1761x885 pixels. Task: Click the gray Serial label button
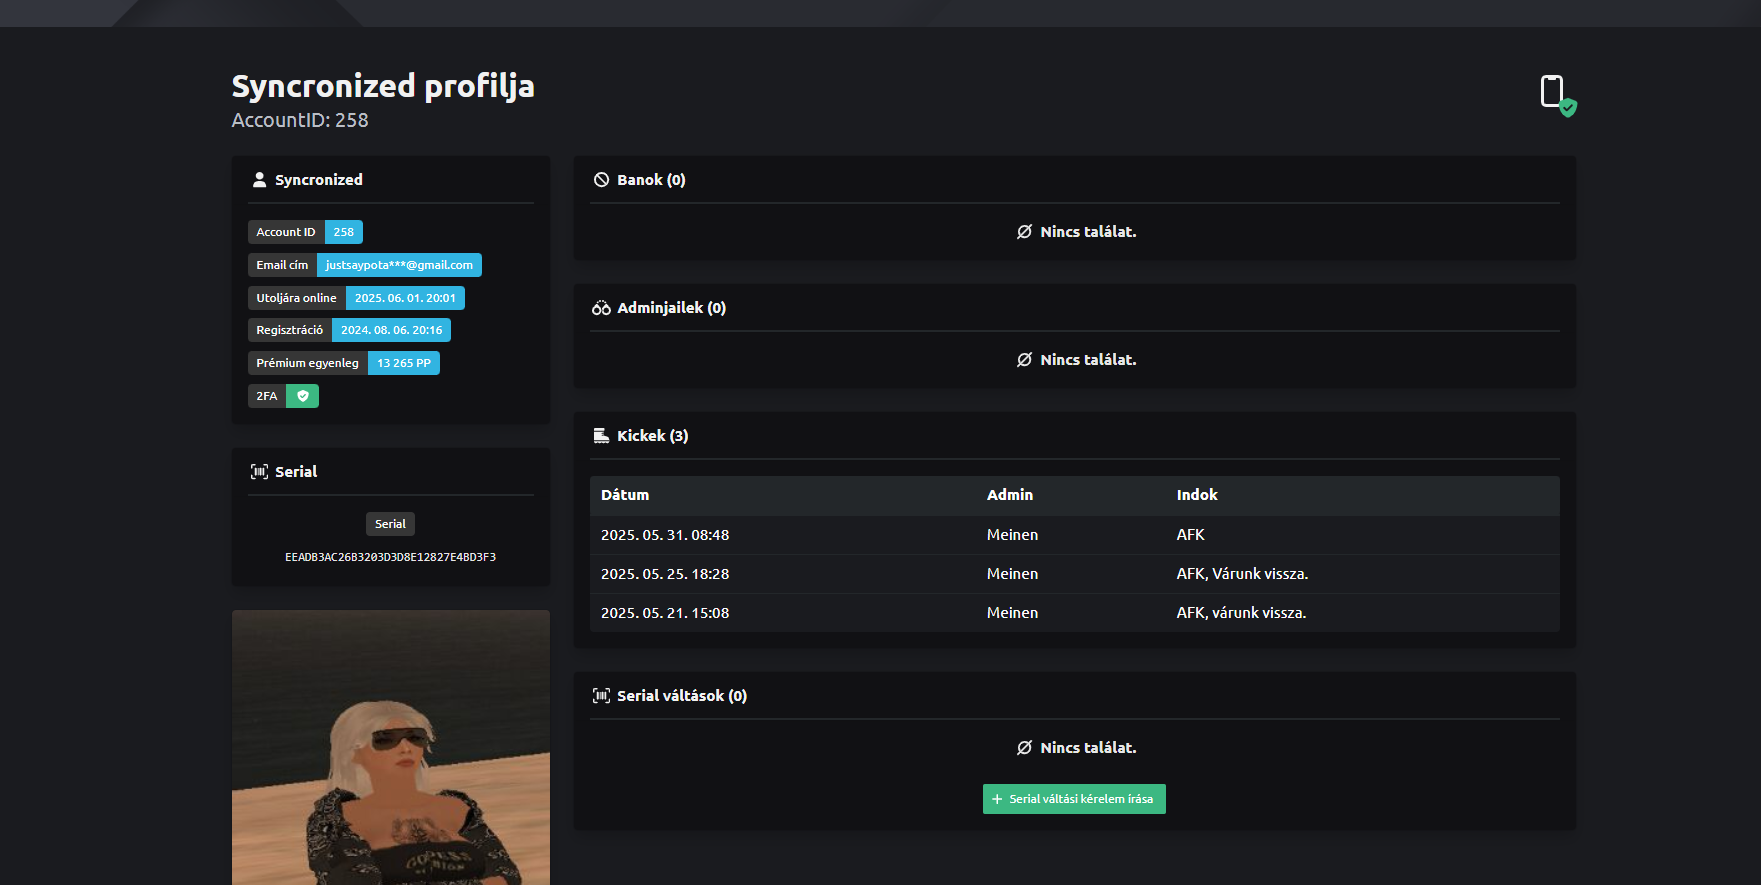[x=390, y=524]
